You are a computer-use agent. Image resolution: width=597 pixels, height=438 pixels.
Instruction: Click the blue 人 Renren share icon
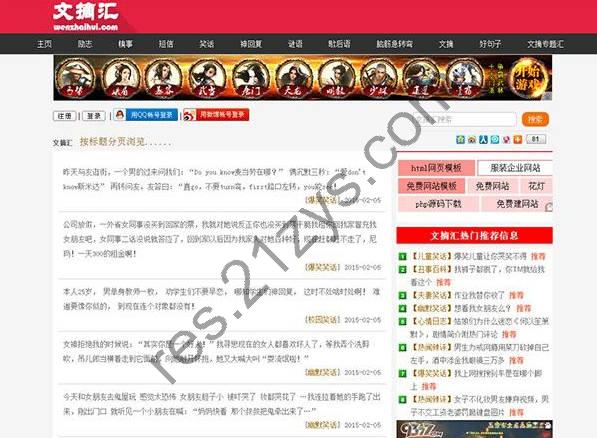484,139
